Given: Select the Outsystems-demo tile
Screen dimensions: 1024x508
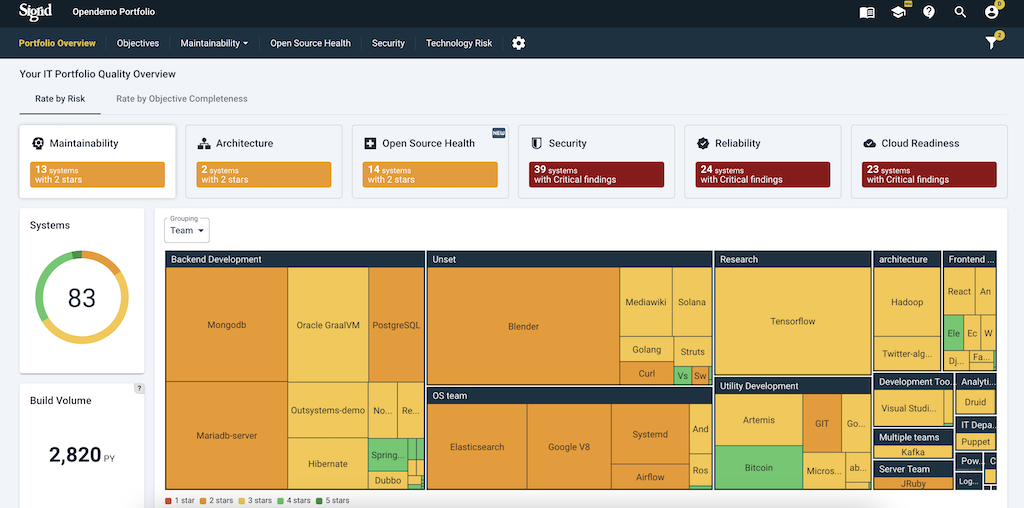Looking at the screenshot, I should [x=328, y=410].
